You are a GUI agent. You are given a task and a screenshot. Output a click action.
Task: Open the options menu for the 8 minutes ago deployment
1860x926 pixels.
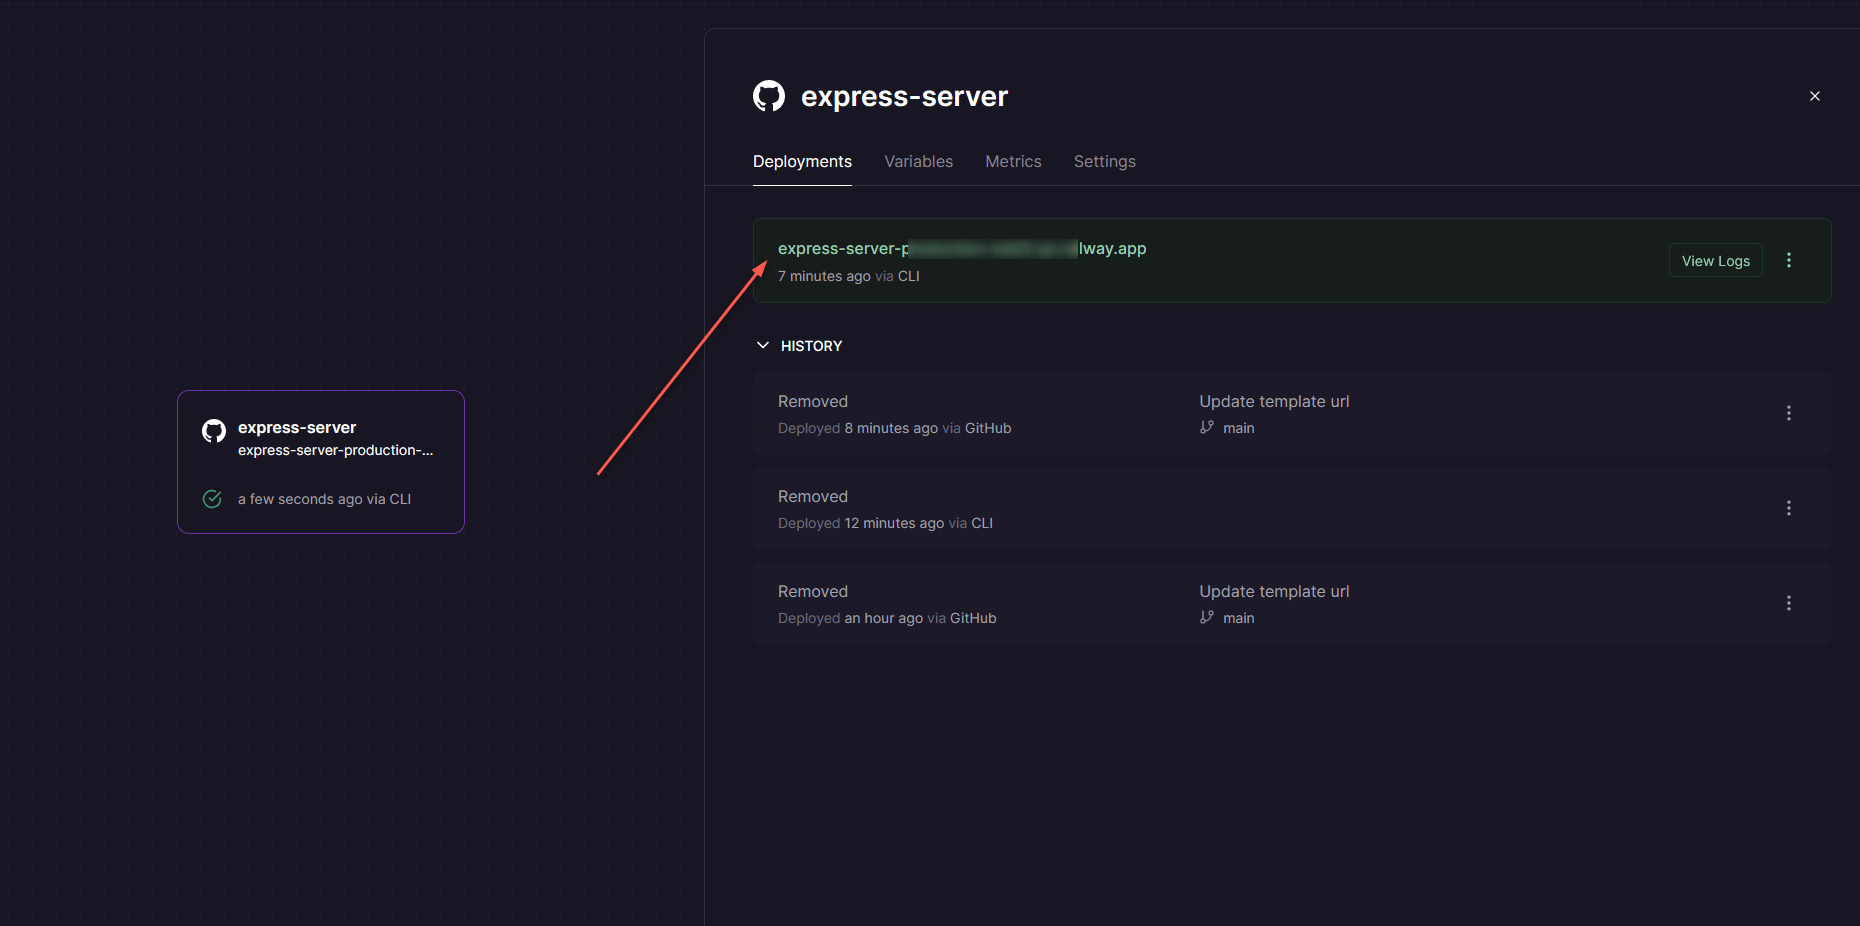(x=1788, y=413)
